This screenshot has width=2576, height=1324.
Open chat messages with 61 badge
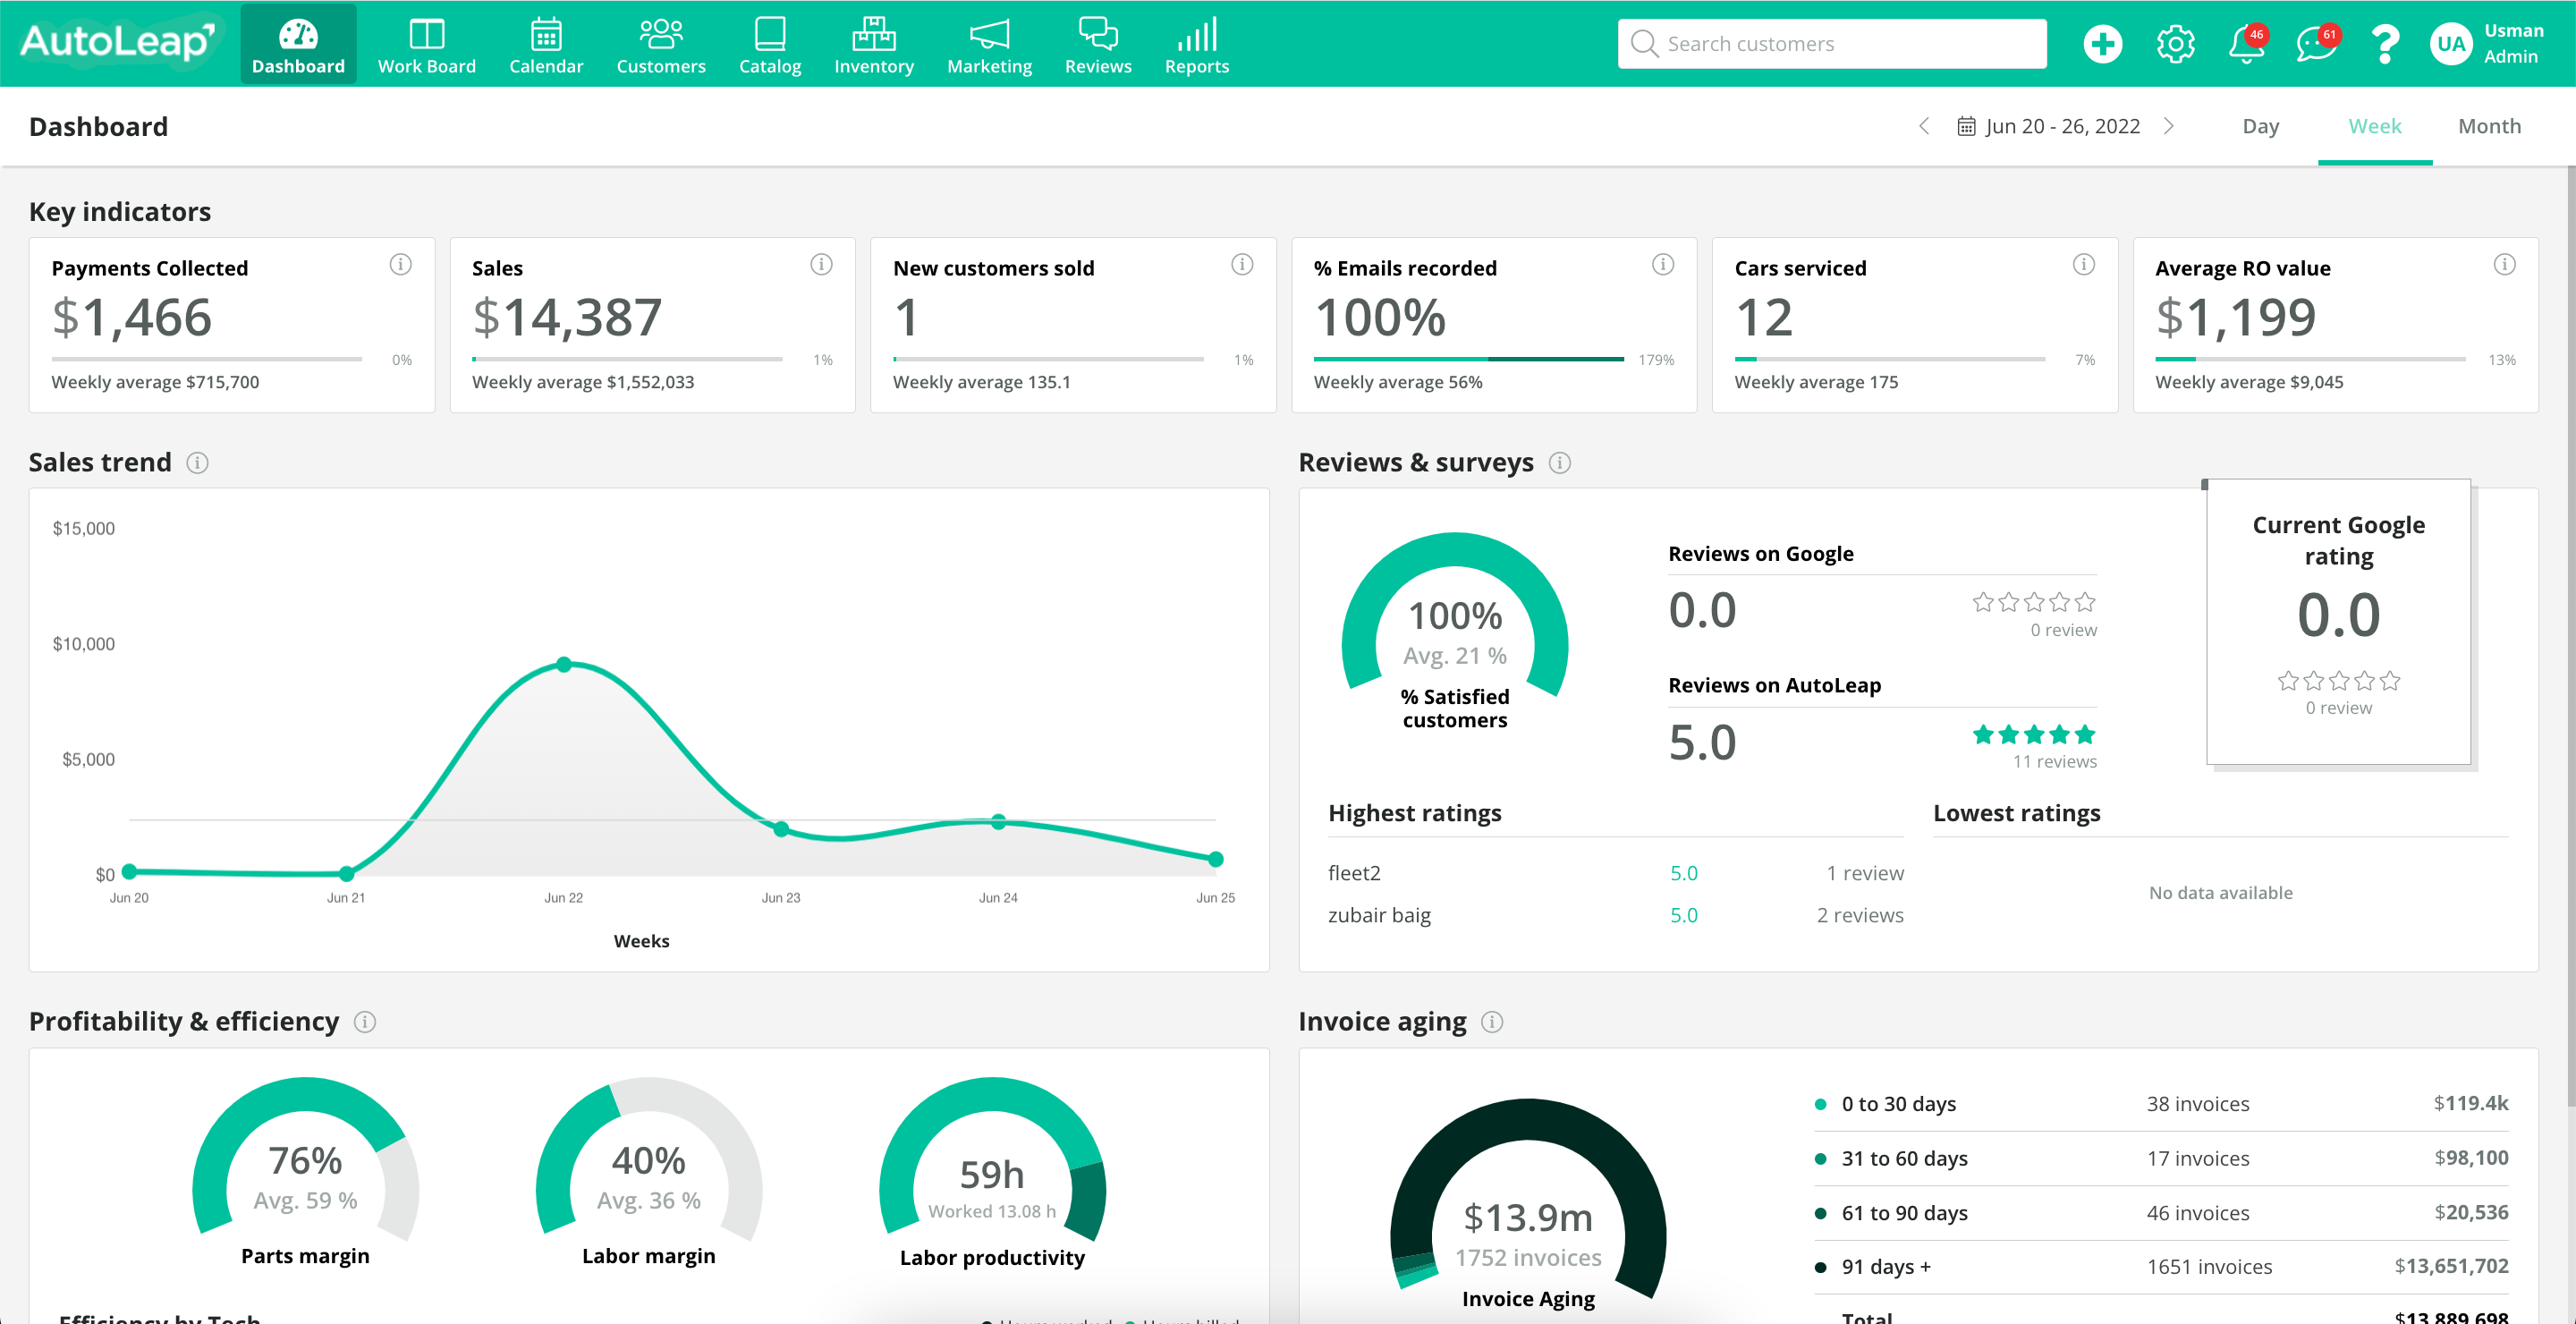[2315, 44]
